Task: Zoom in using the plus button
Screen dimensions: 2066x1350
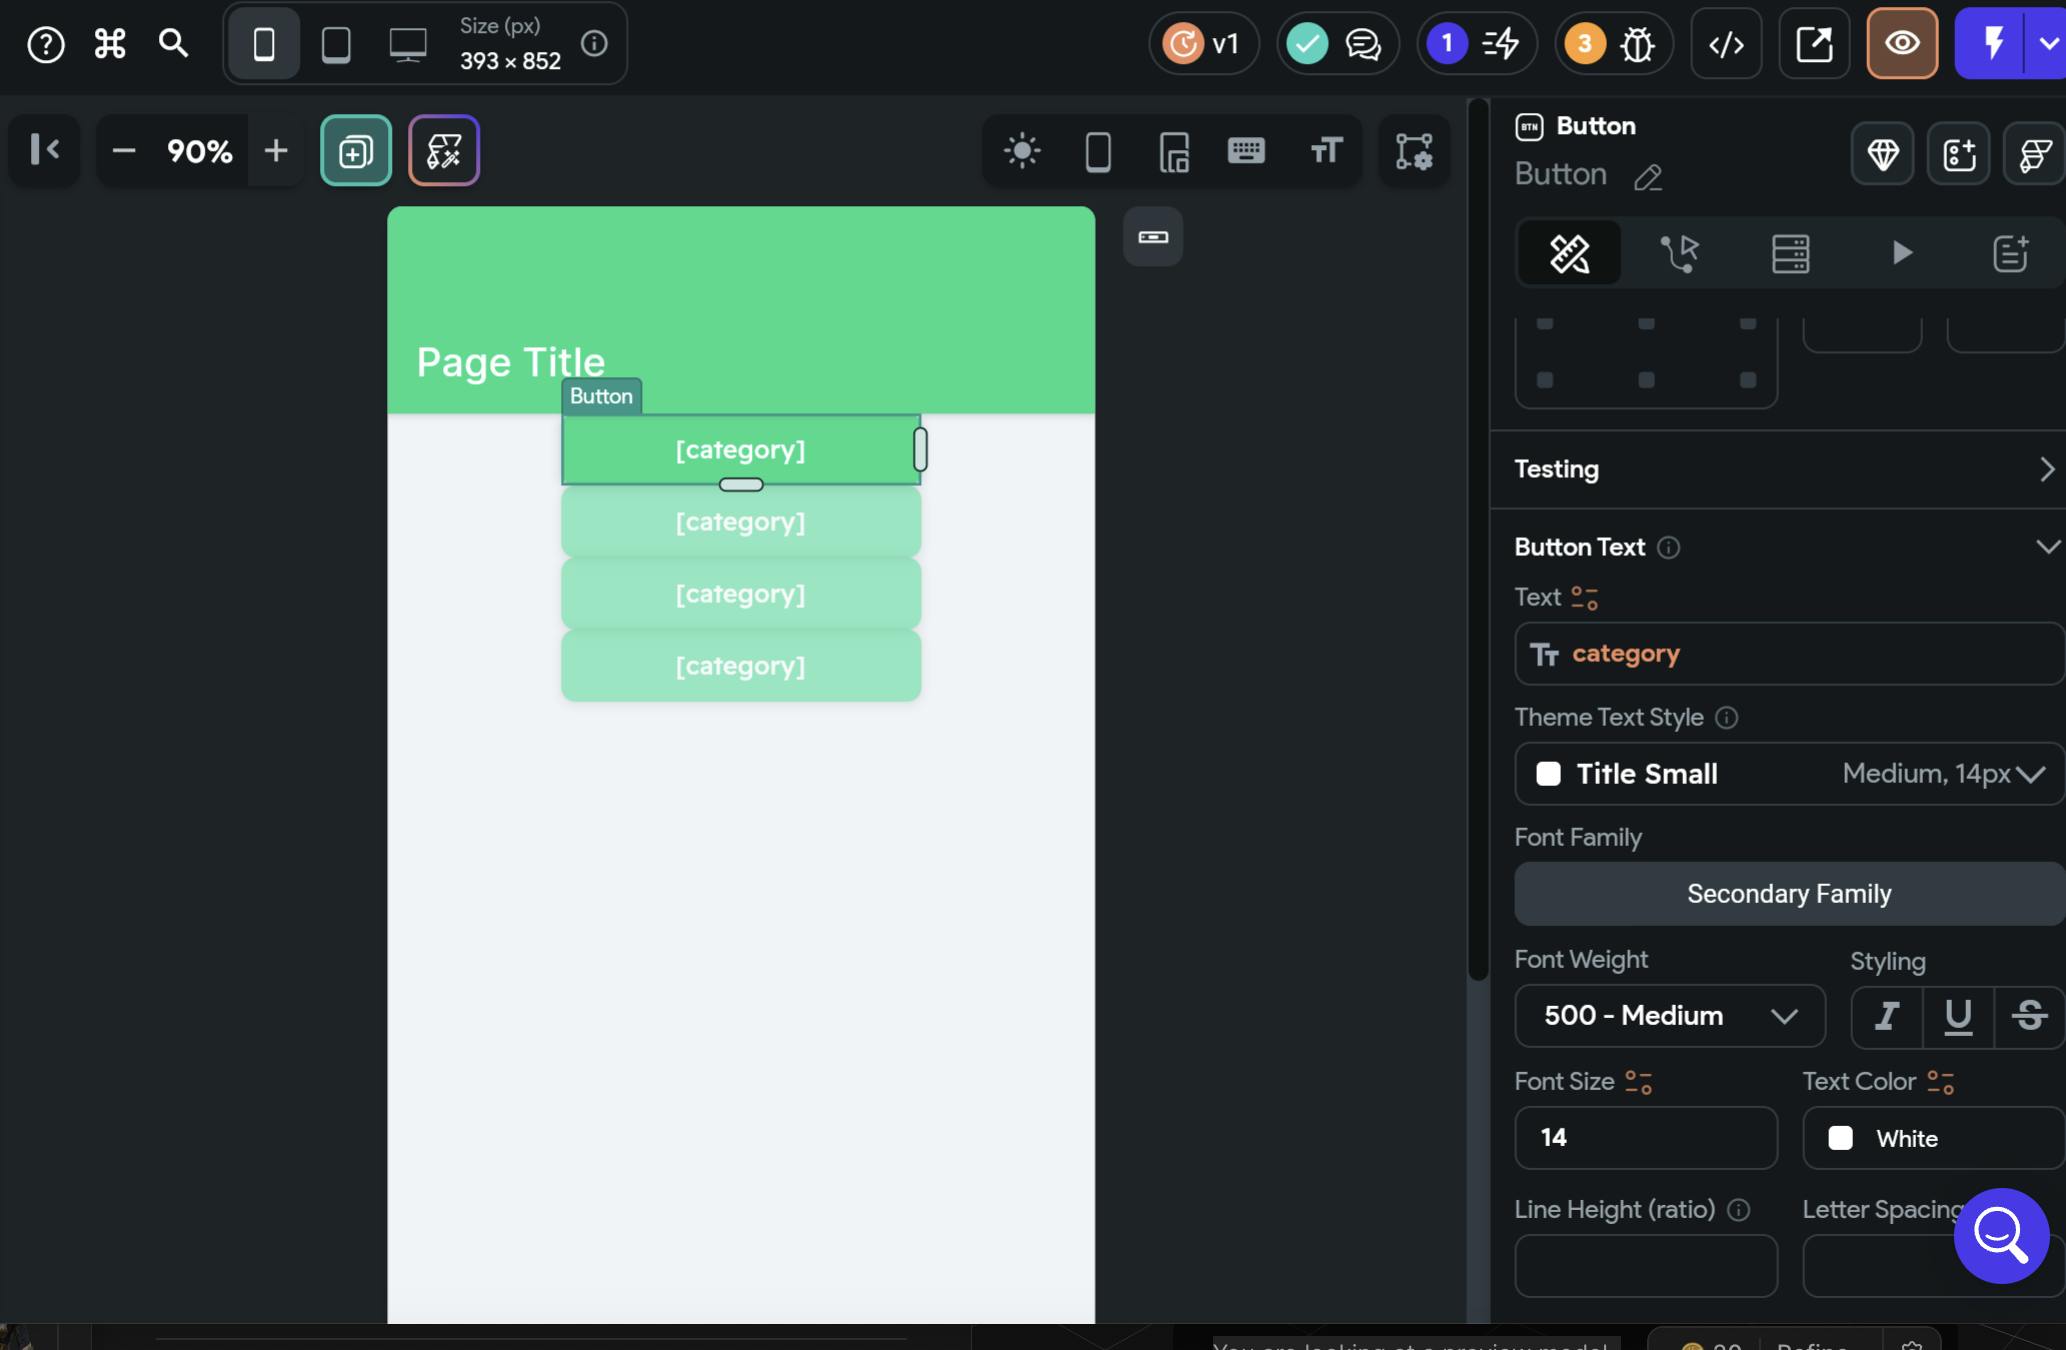Action: [276, 151]
